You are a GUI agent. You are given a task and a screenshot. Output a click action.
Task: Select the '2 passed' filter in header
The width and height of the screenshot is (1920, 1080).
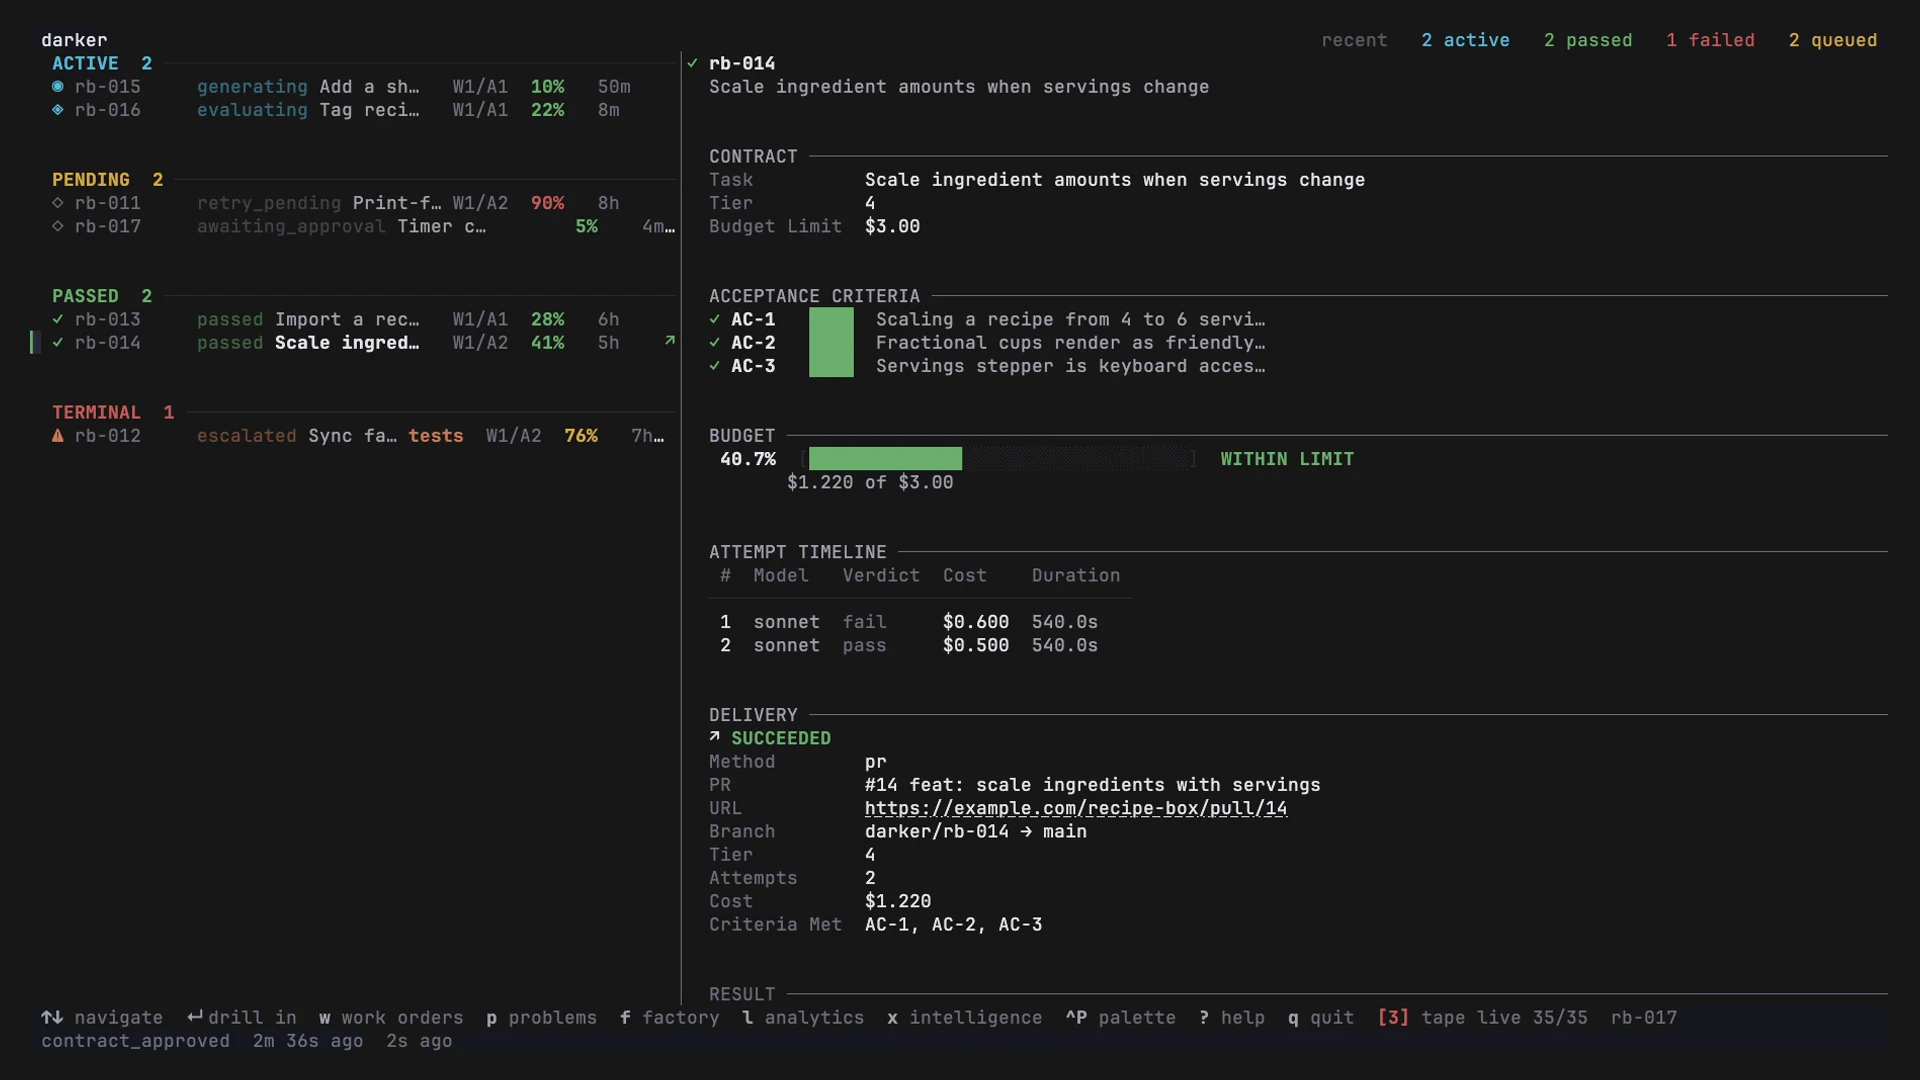pyautogui.click(x=1588, y=40)
